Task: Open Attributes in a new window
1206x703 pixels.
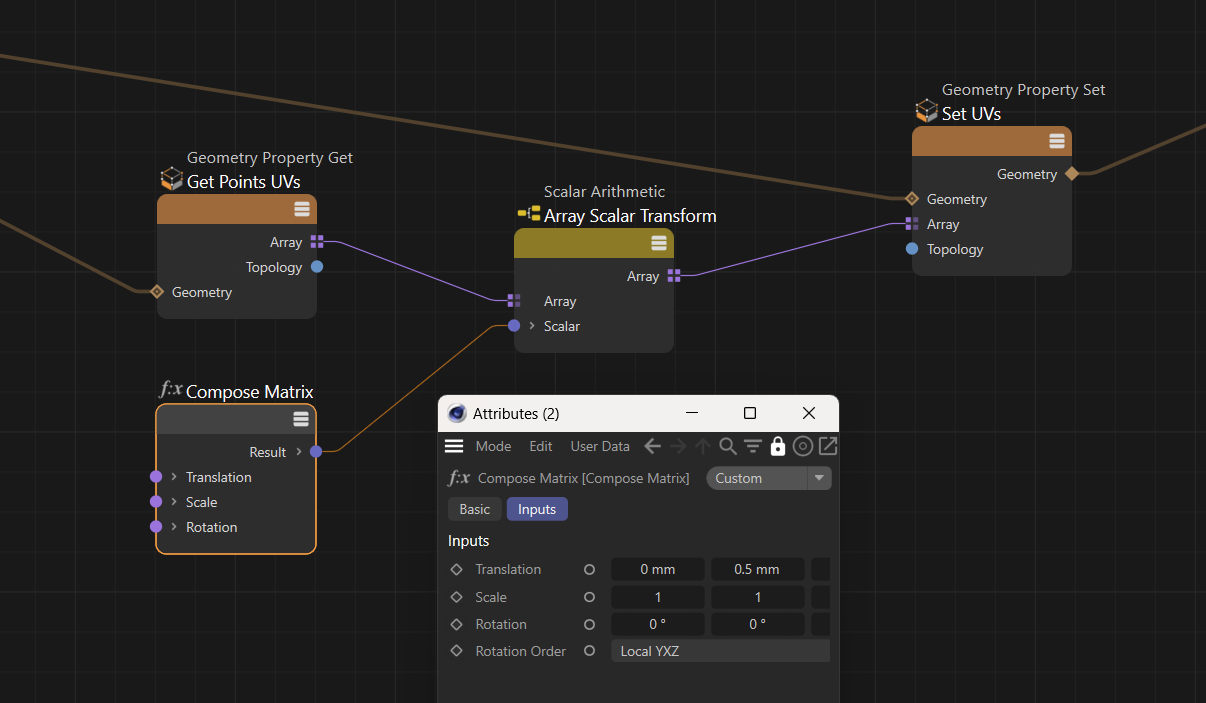Action: point(827,446)
